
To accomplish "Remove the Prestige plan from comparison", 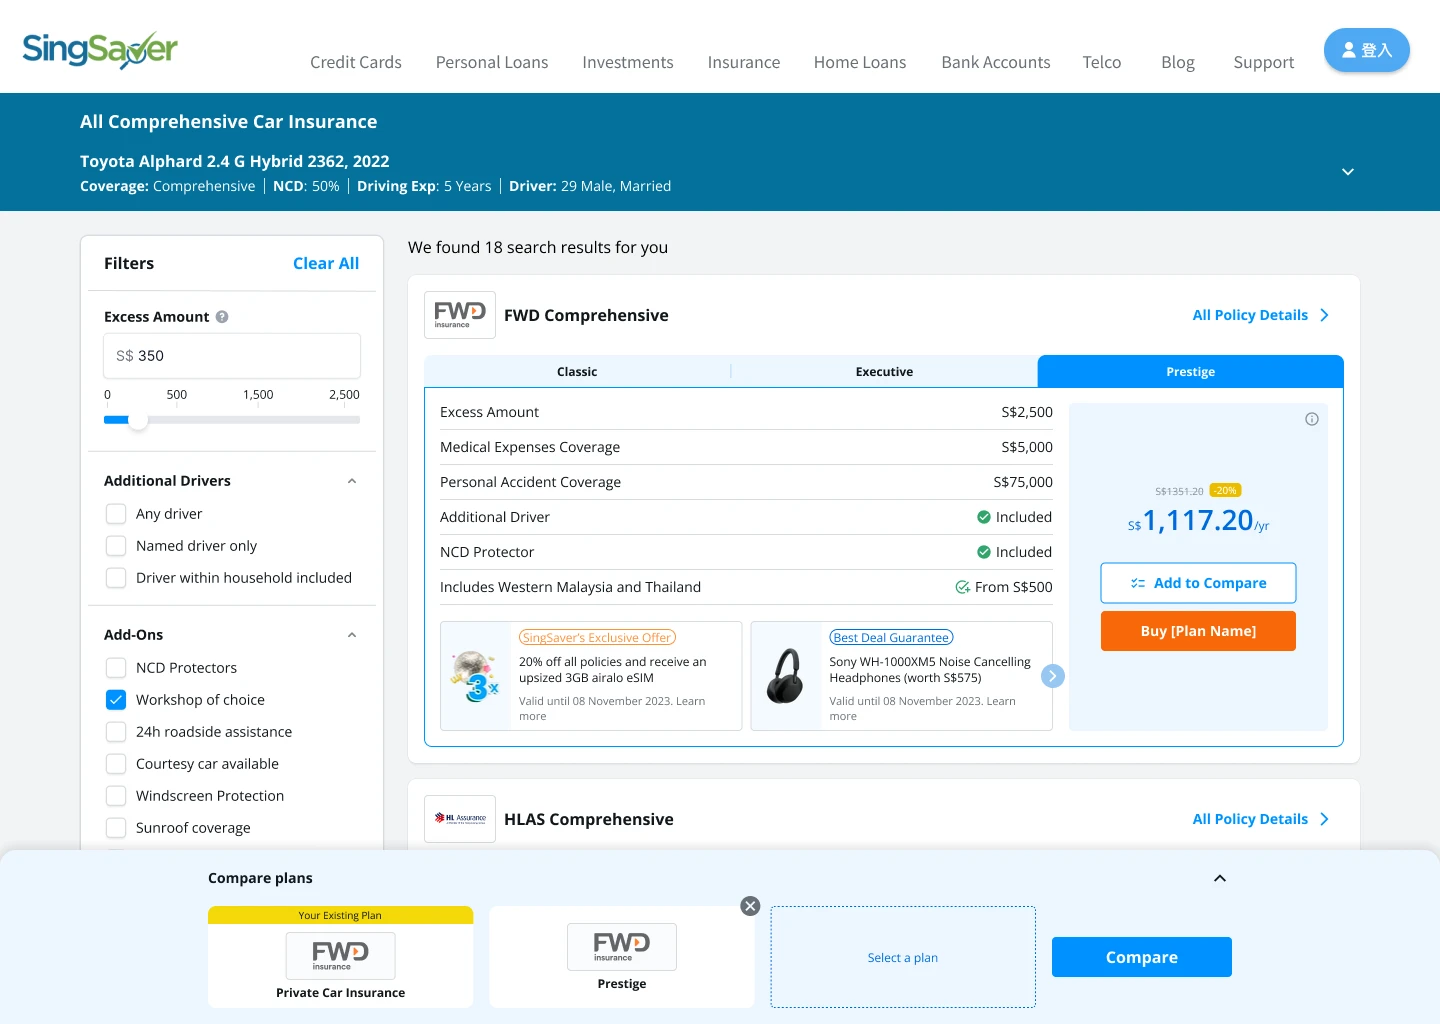I will point(750,906).
